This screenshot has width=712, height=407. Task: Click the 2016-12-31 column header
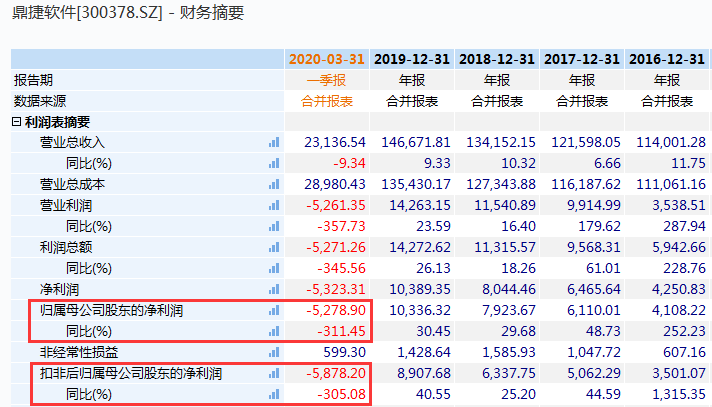[x=667, y=59]
